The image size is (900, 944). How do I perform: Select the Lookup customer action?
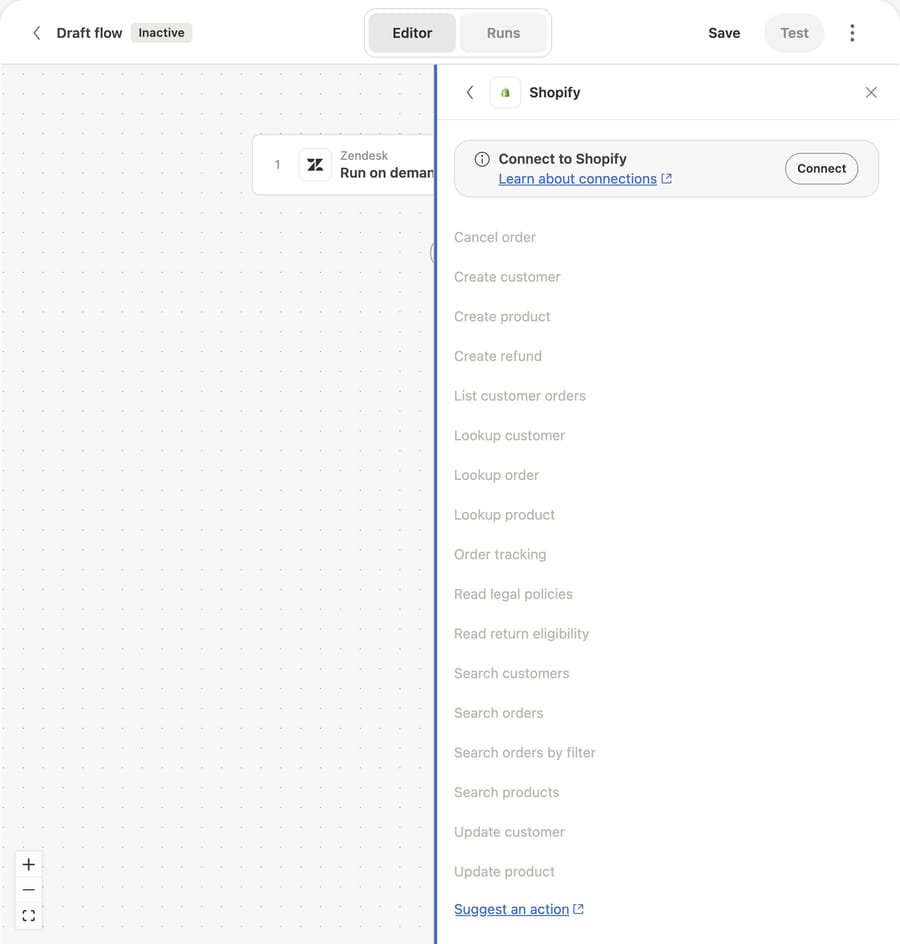point(509,436)
